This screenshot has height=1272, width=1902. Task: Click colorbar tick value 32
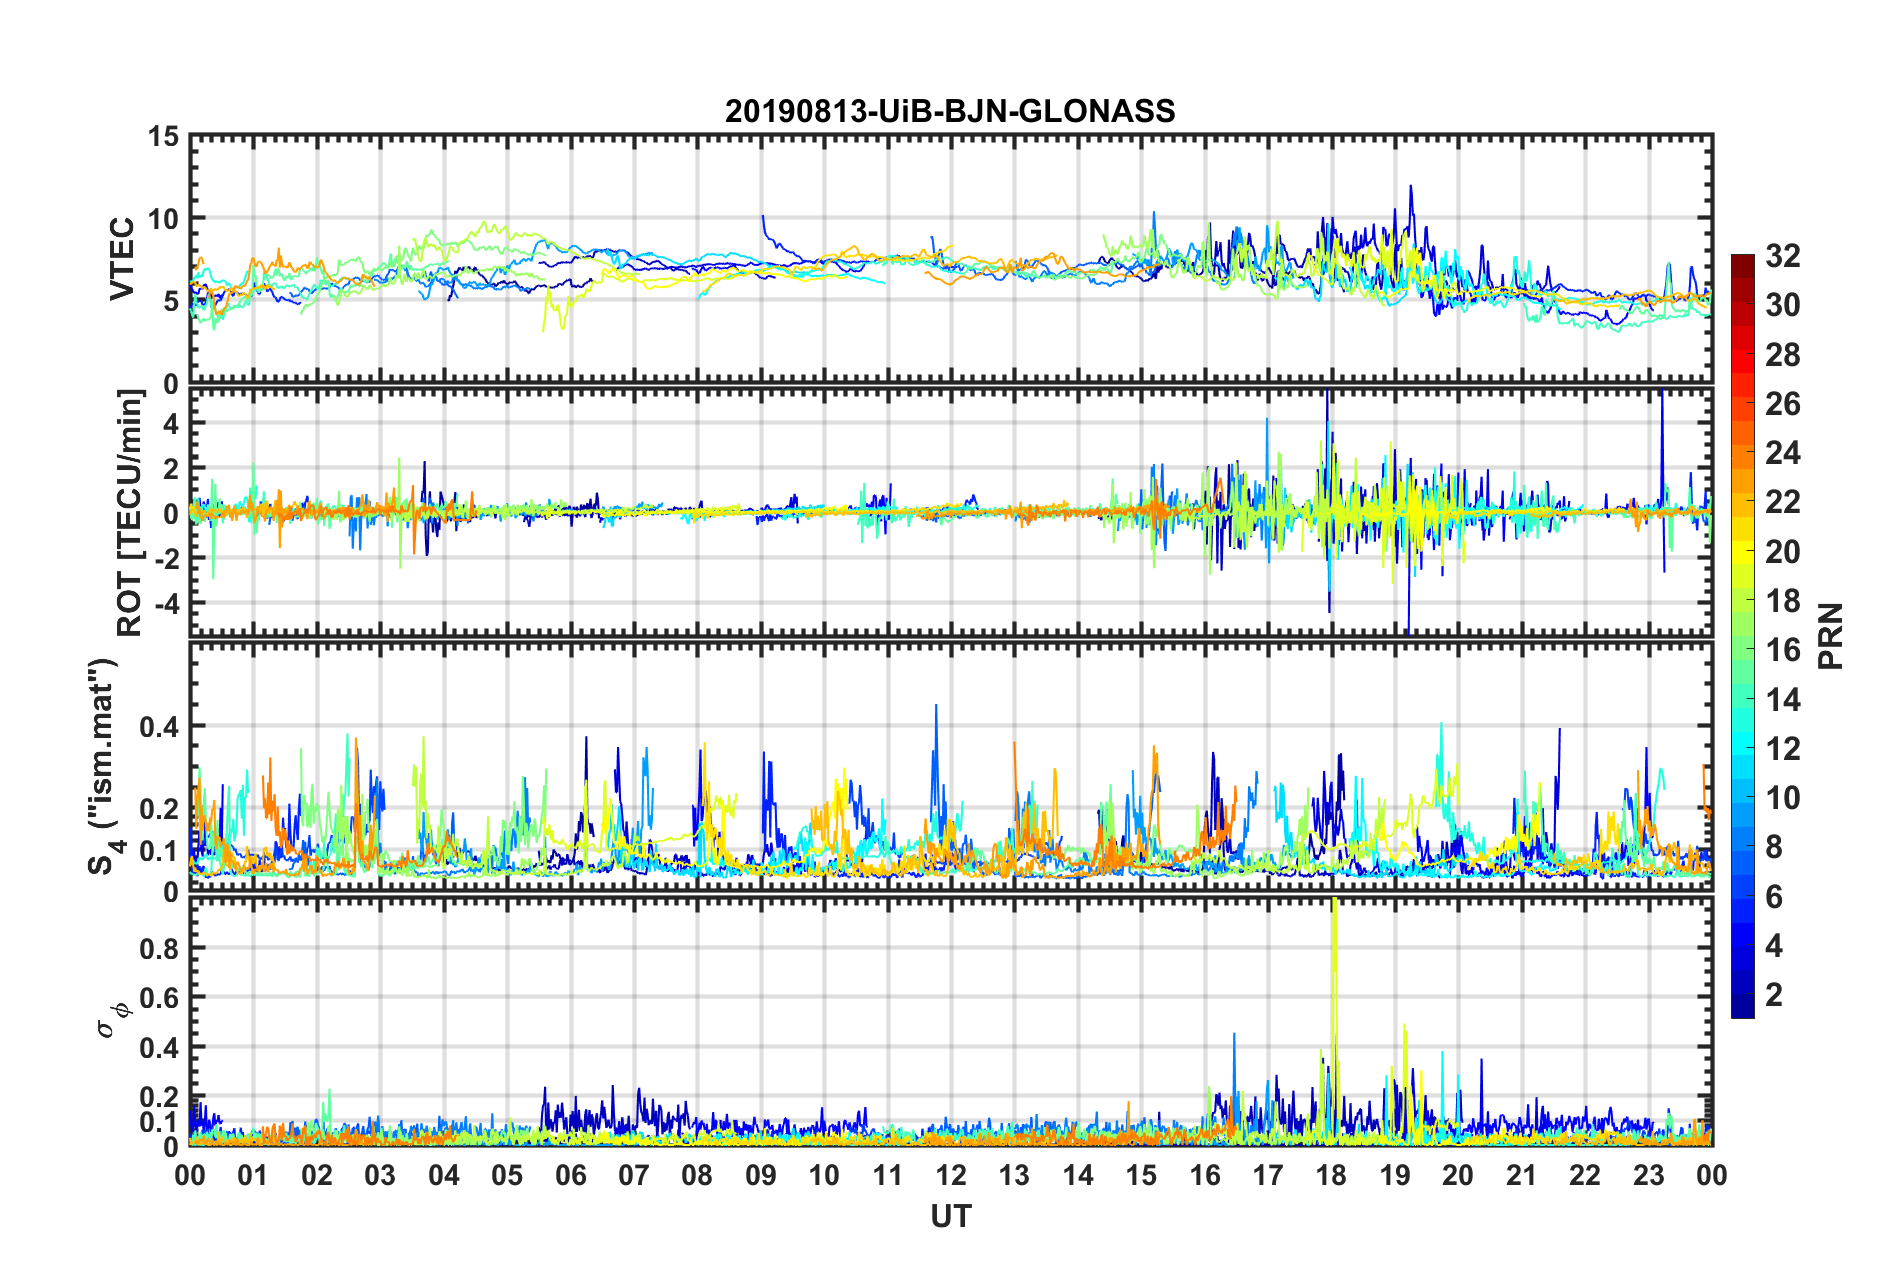[1782, 256]
